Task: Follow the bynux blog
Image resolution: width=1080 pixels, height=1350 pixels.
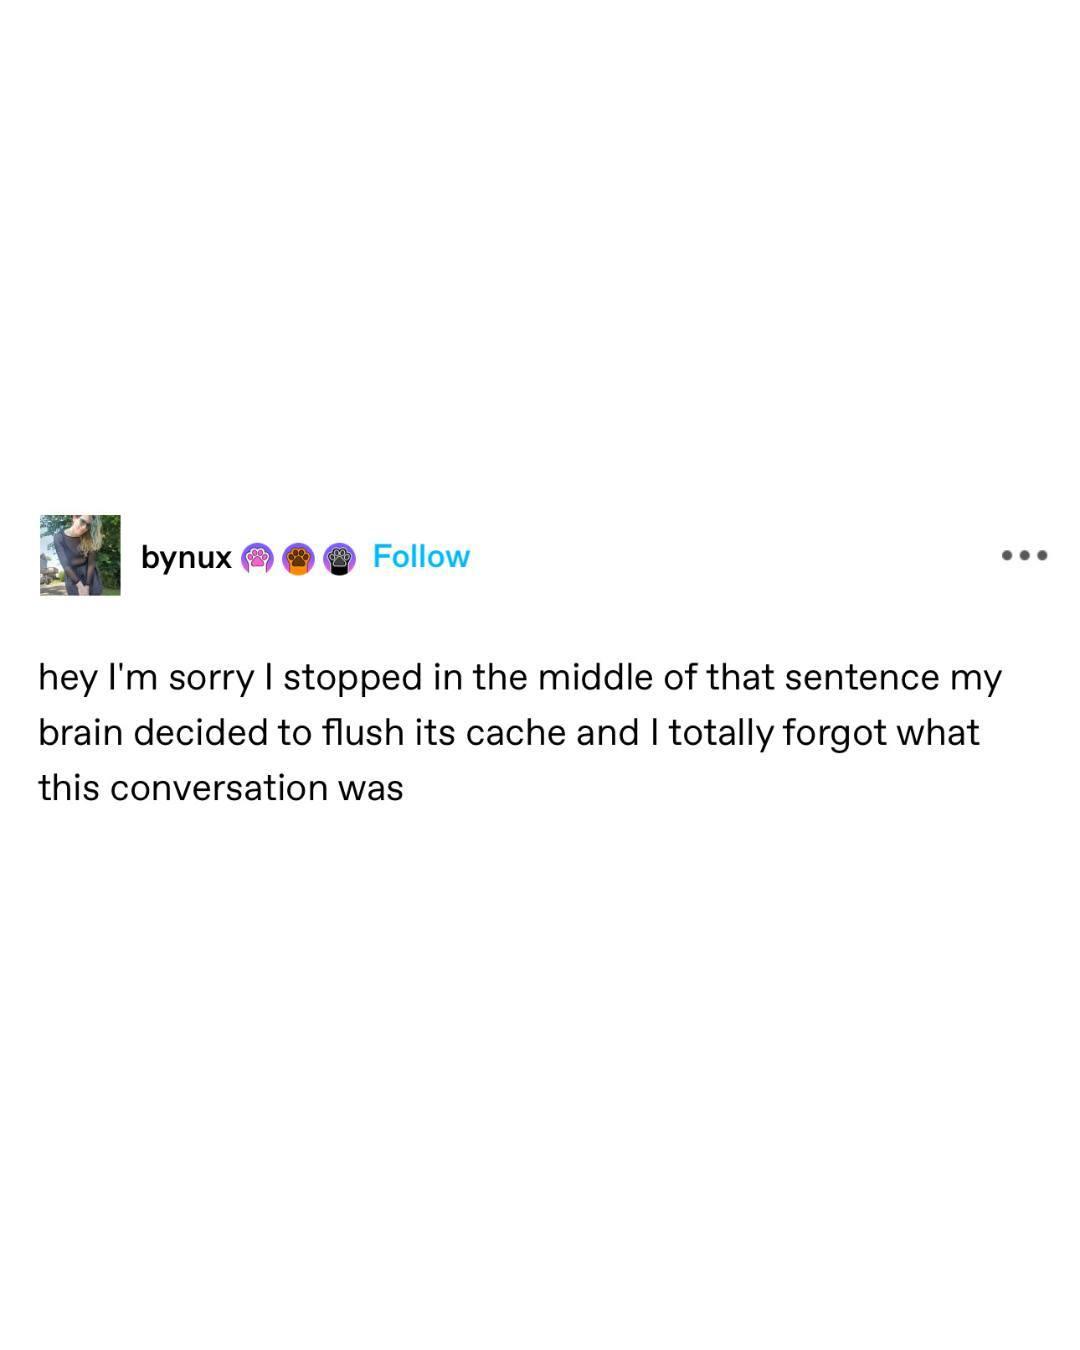Action: coord(421,556)
